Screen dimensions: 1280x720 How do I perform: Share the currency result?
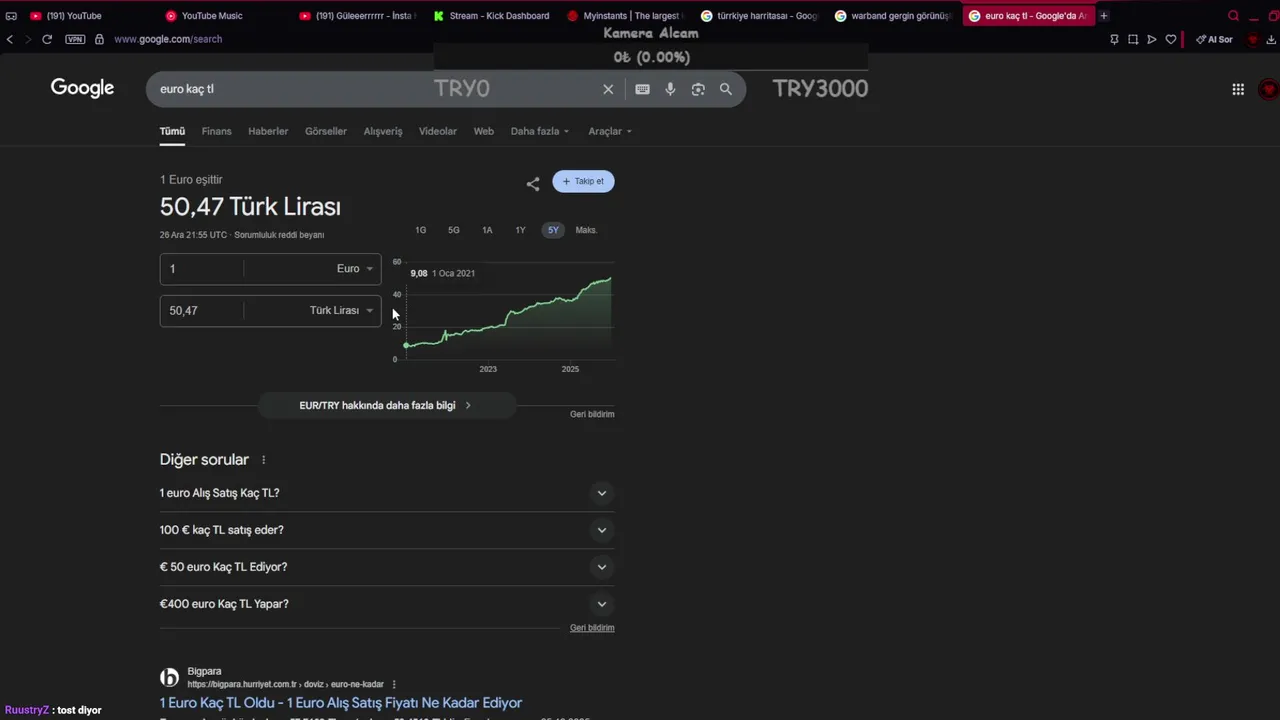pos(533,184)
